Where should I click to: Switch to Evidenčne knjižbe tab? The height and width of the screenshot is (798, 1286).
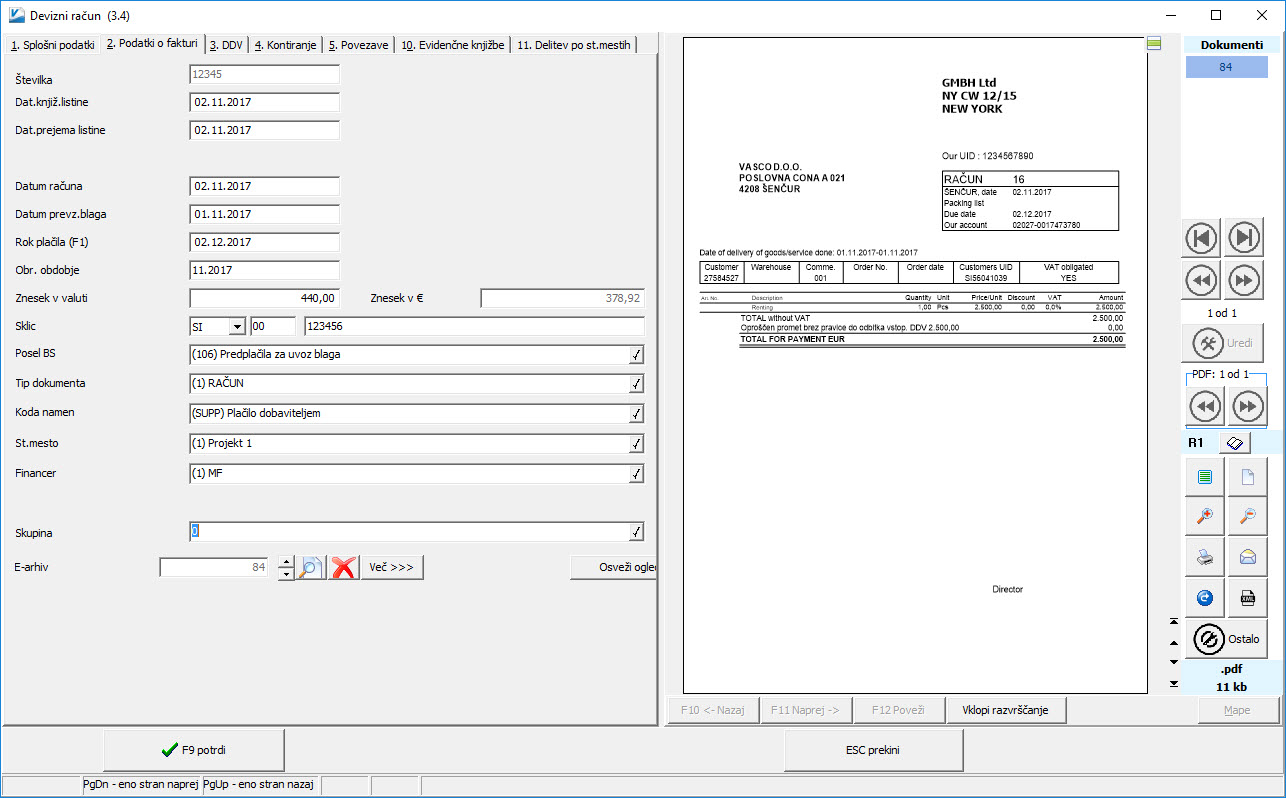point(453,45)
